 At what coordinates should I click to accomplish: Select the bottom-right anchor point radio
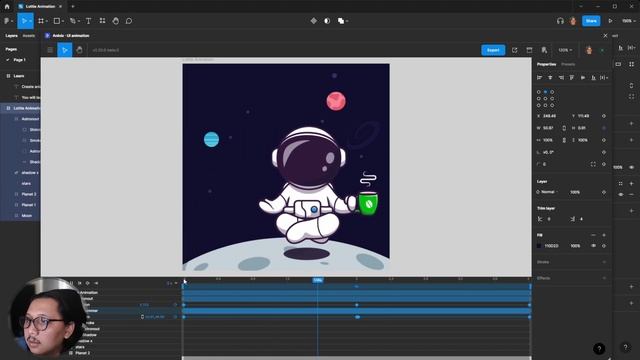coord(552,105)
